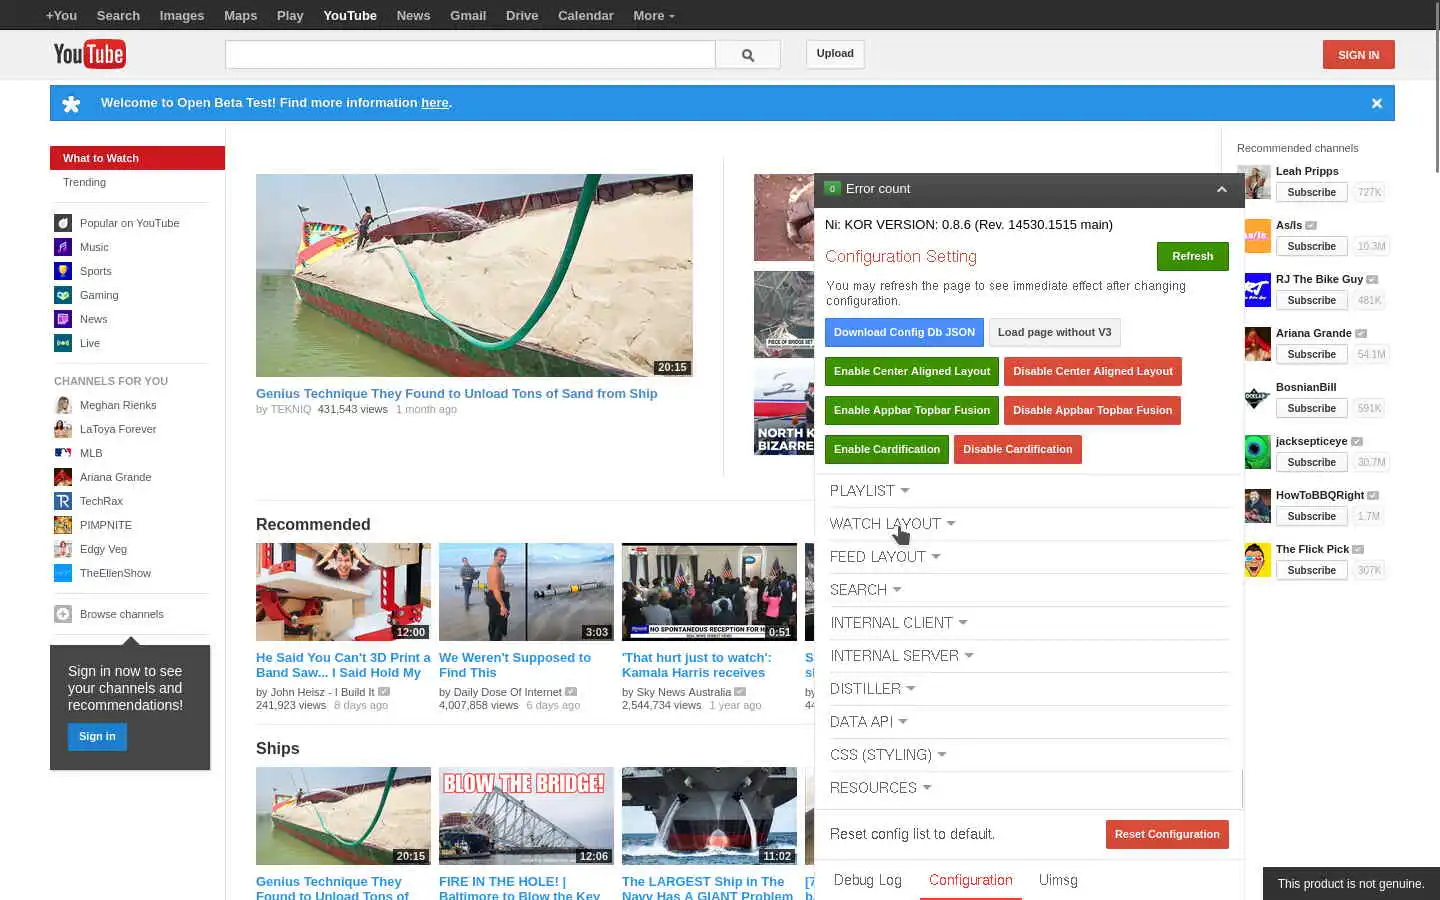
Task: Click Disable Center Aligned Layout button
Action: pos(1092,371)
